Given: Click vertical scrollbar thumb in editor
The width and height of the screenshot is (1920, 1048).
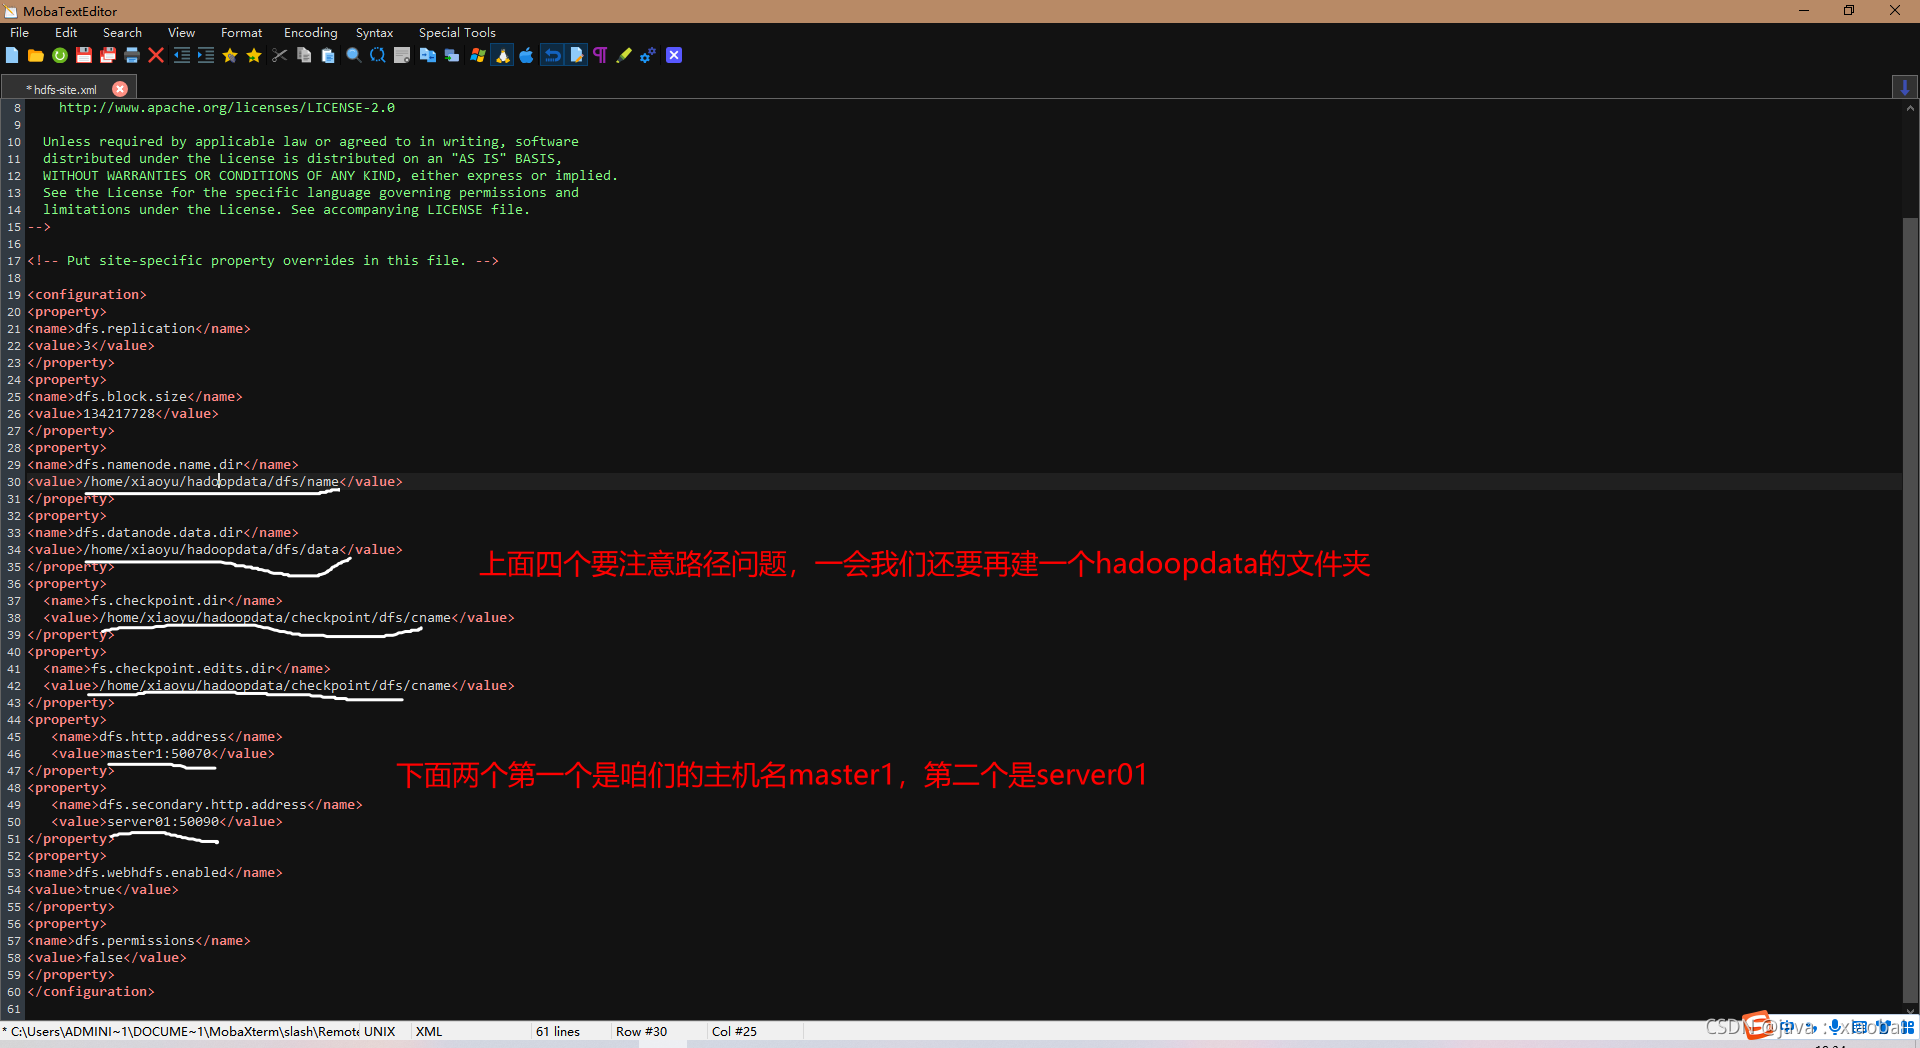Looking at the screenshot, I should [x=1910, y=610].
